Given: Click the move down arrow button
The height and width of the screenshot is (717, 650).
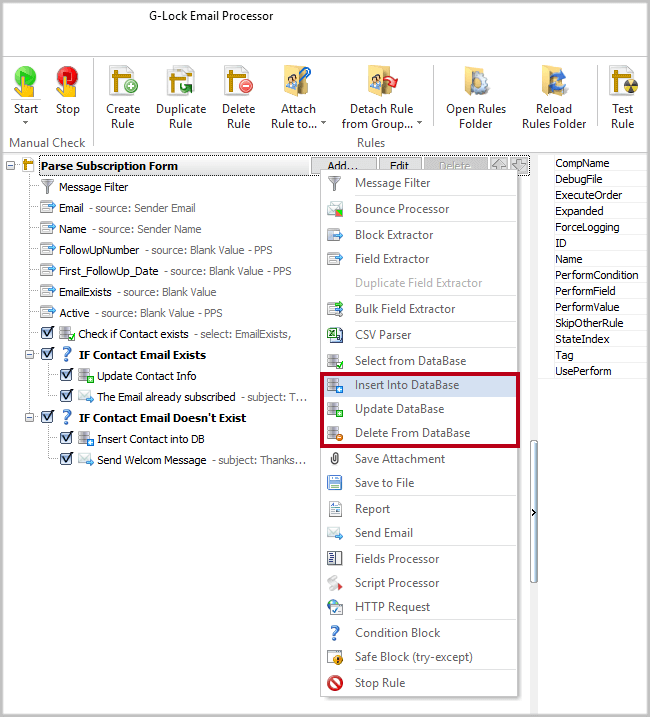Looking at the screenshot, I should click(519, 165).
